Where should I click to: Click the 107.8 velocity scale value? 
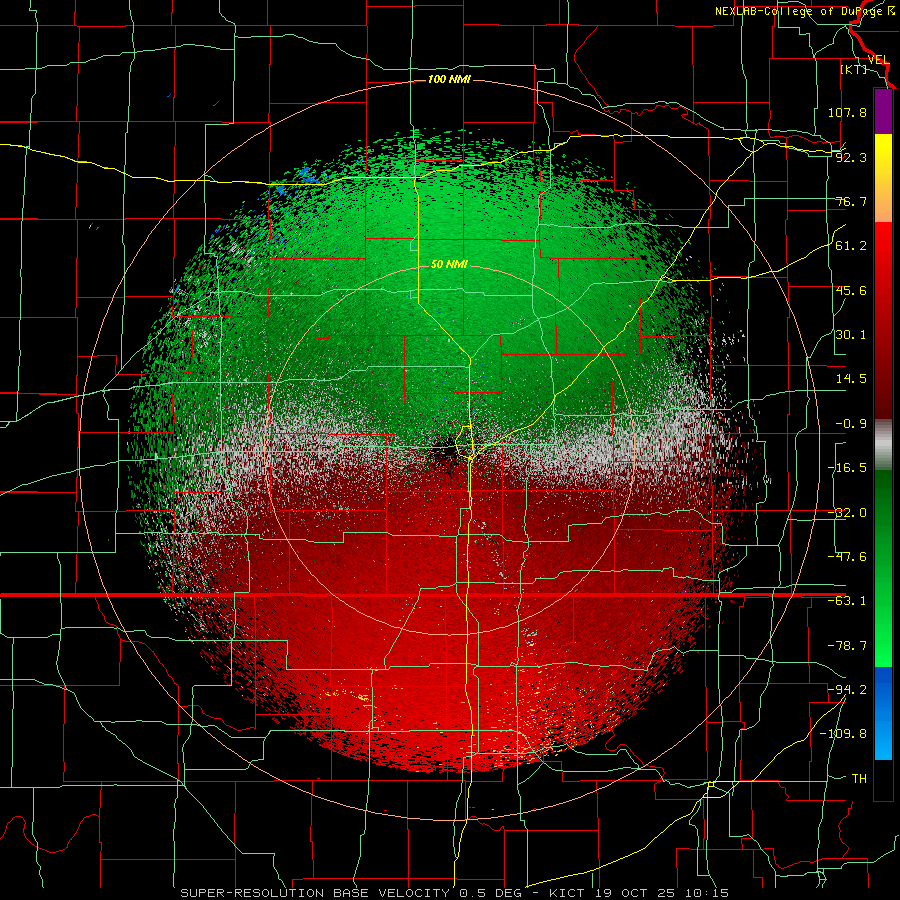tap(847, 112)
